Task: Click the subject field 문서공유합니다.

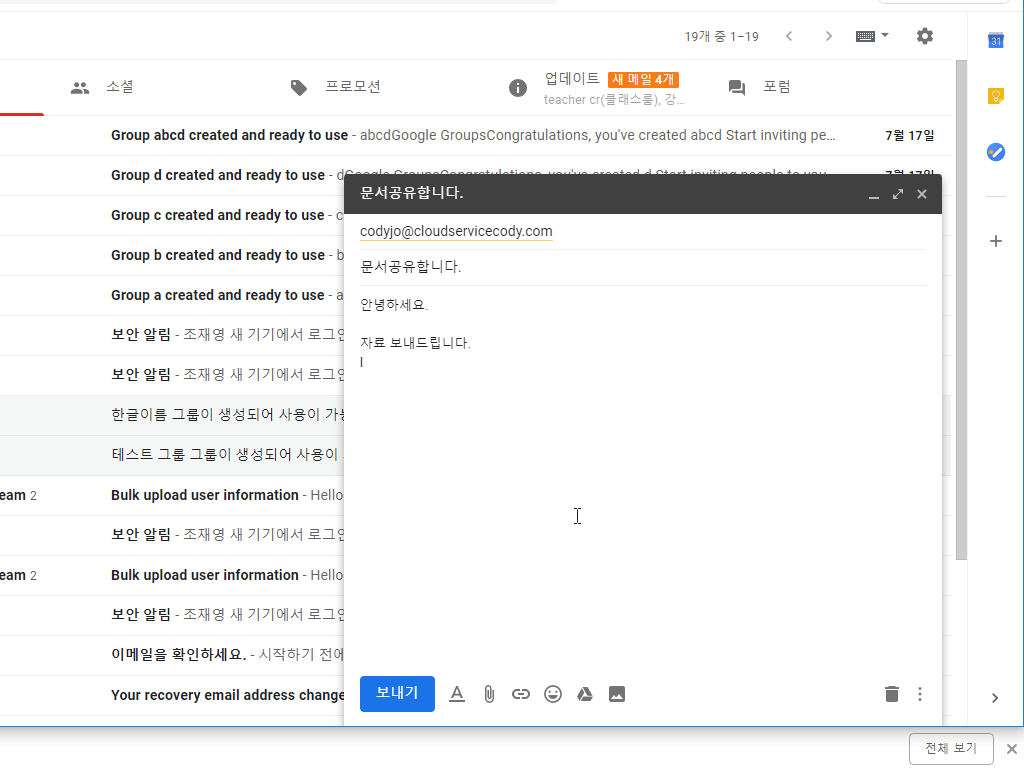Action: click(643, 267)
